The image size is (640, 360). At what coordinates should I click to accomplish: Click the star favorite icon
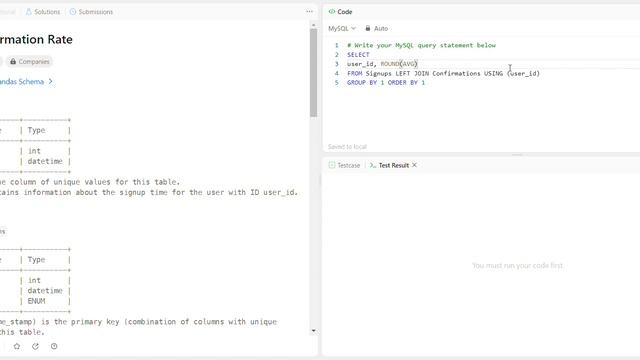coord(17,346)
